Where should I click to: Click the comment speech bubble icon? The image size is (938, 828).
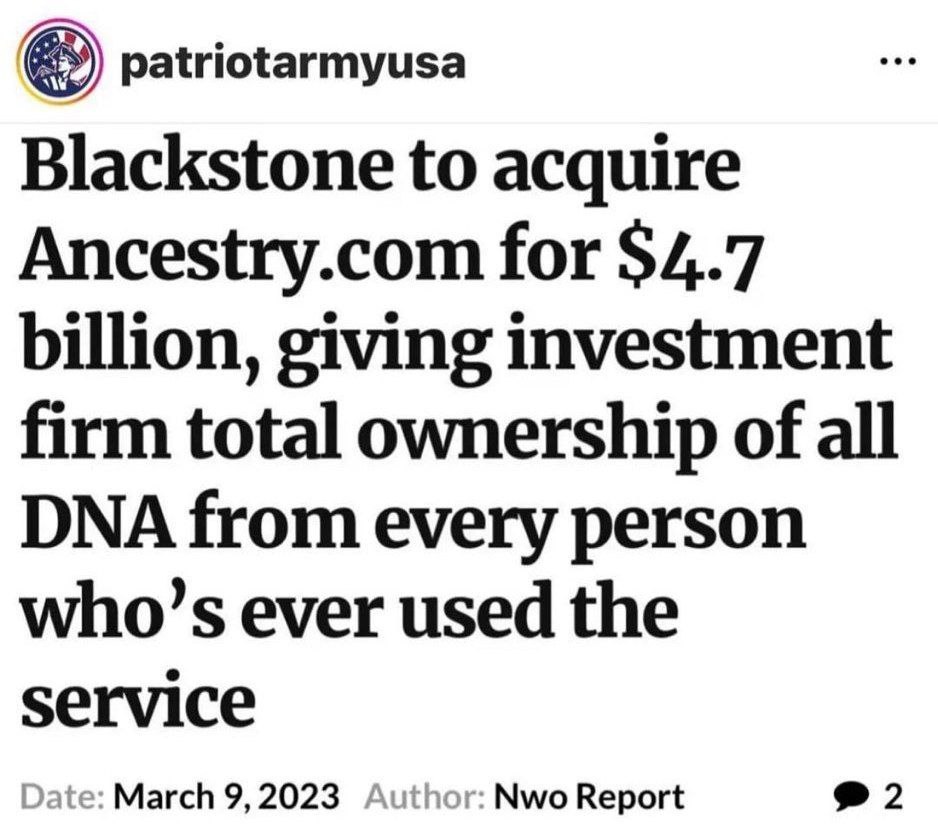[x=852, y=797]
